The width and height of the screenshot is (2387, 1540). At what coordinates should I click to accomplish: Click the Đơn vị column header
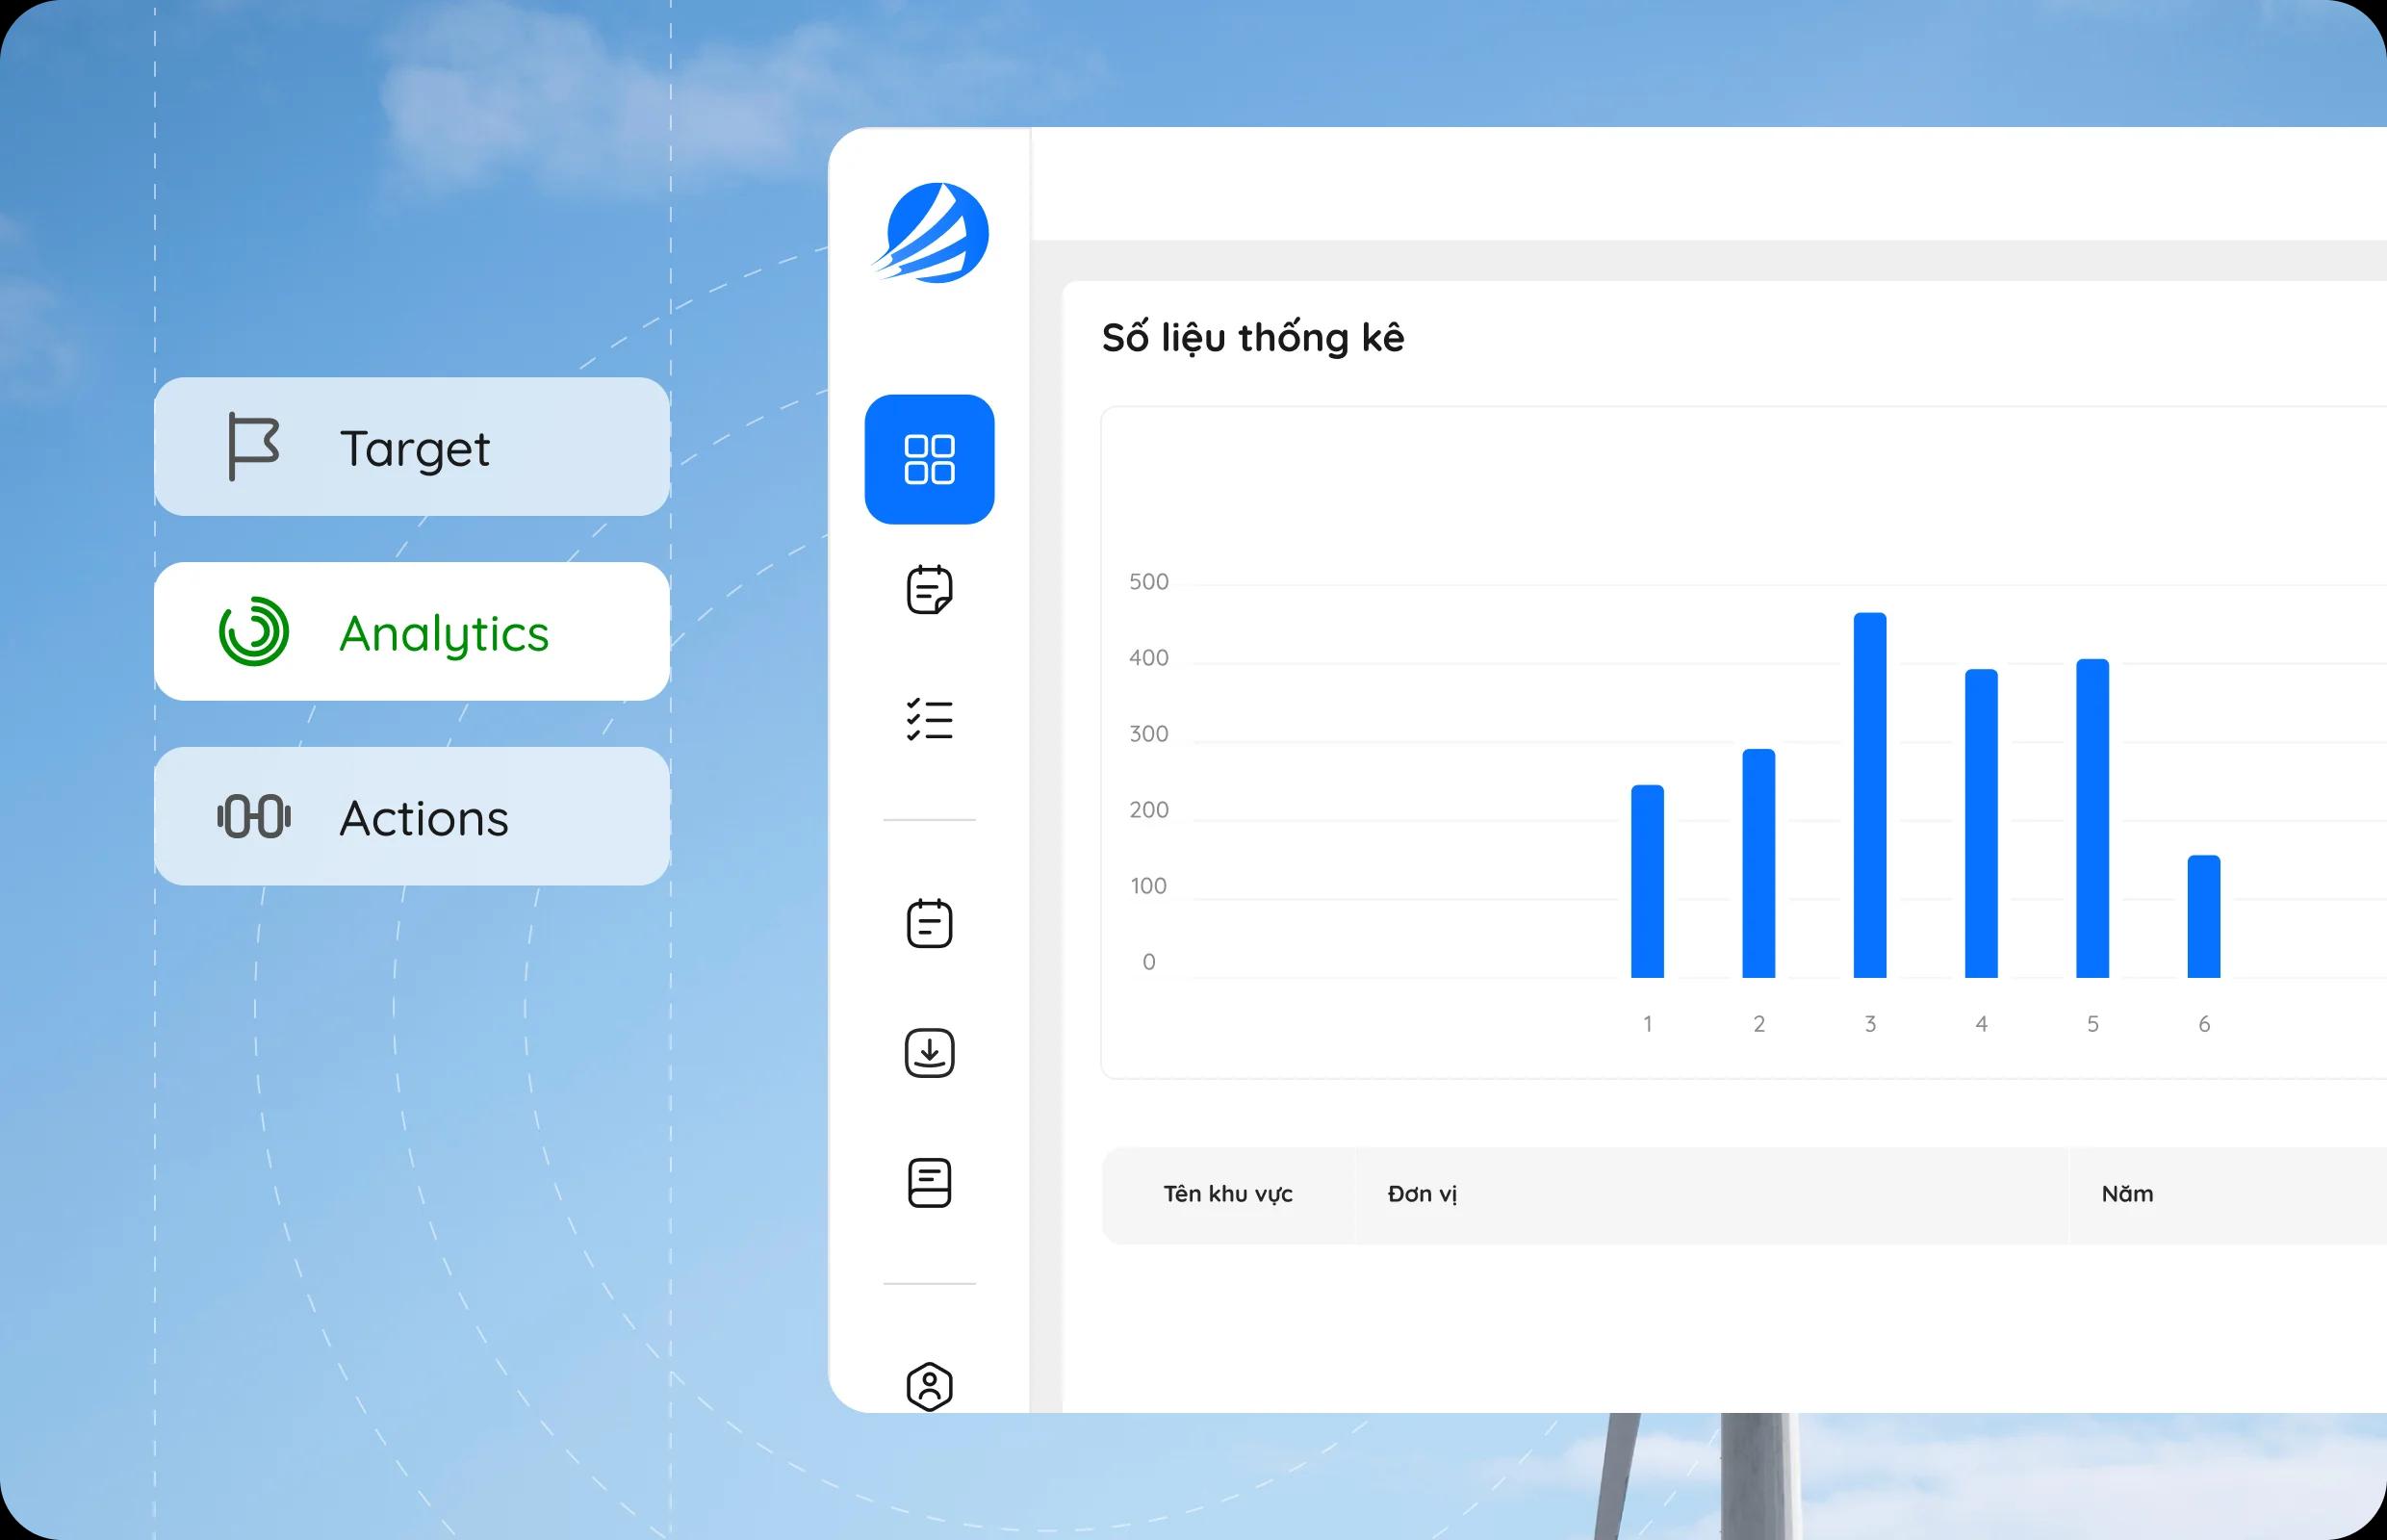click(1421, 1194)
